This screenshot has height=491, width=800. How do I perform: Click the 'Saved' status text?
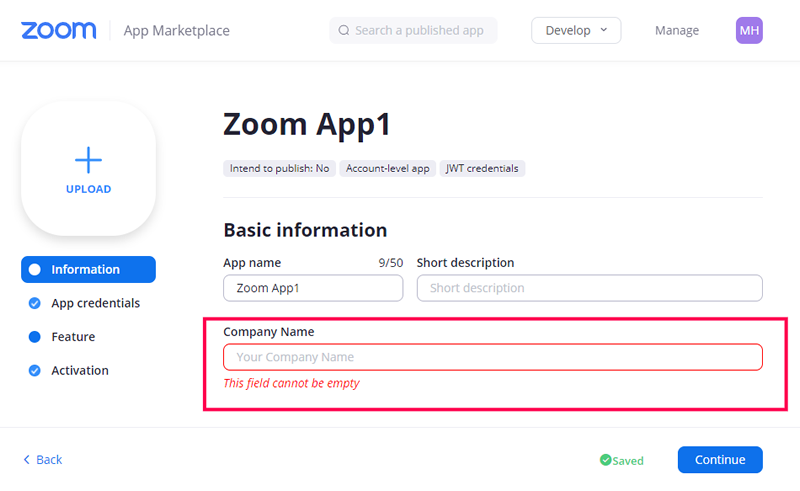pyautogui.click(x=628, y=460)
